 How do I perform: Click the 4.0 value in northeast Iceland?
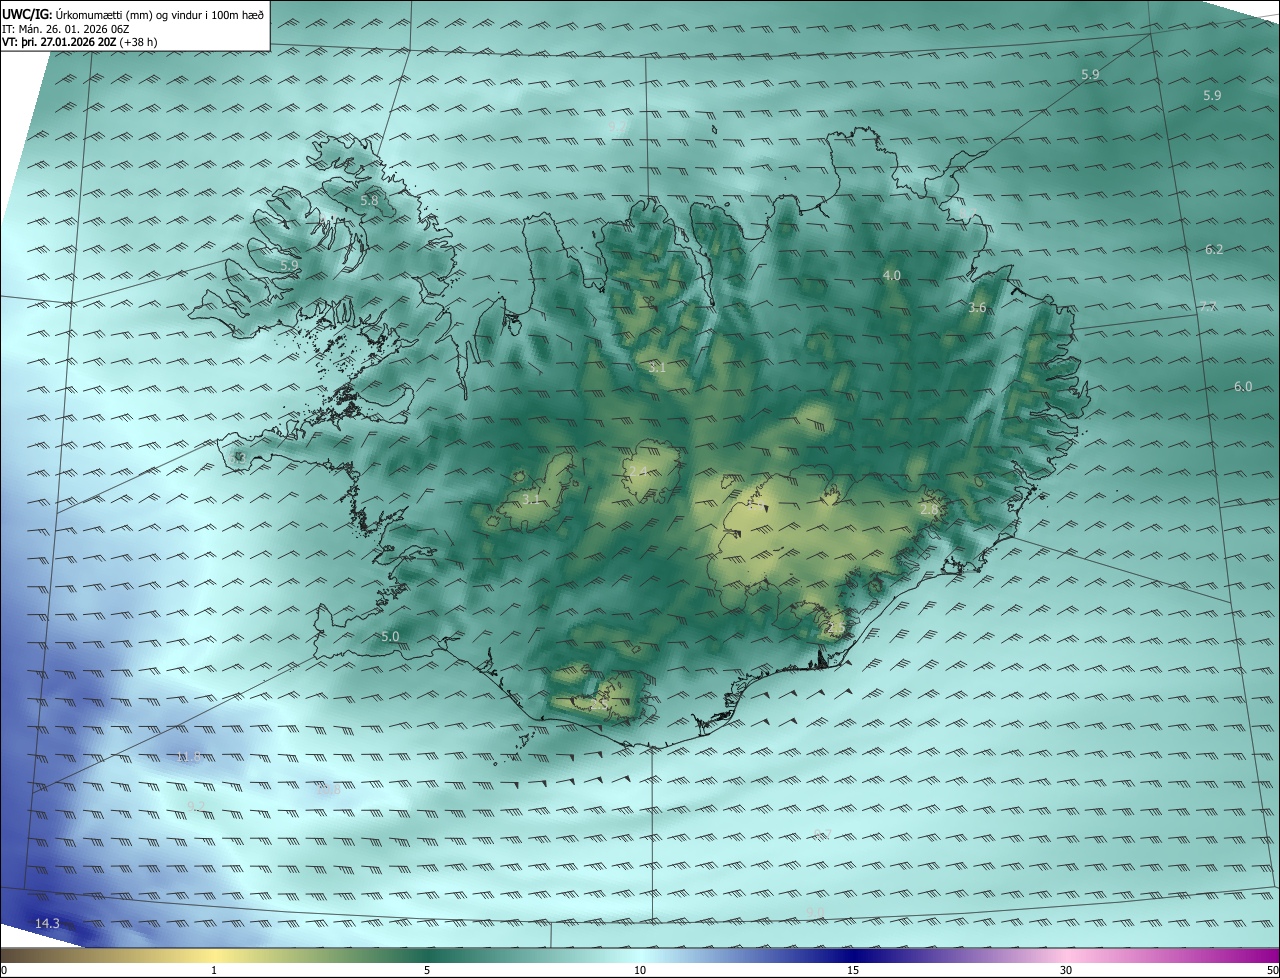pyautogui.click(x=891, y=275)
